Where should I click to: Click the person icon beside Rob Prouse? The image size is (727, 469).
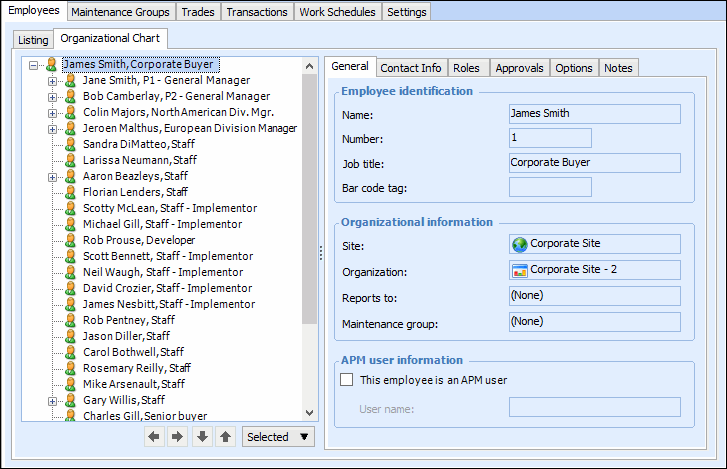[x=71, y=240]
